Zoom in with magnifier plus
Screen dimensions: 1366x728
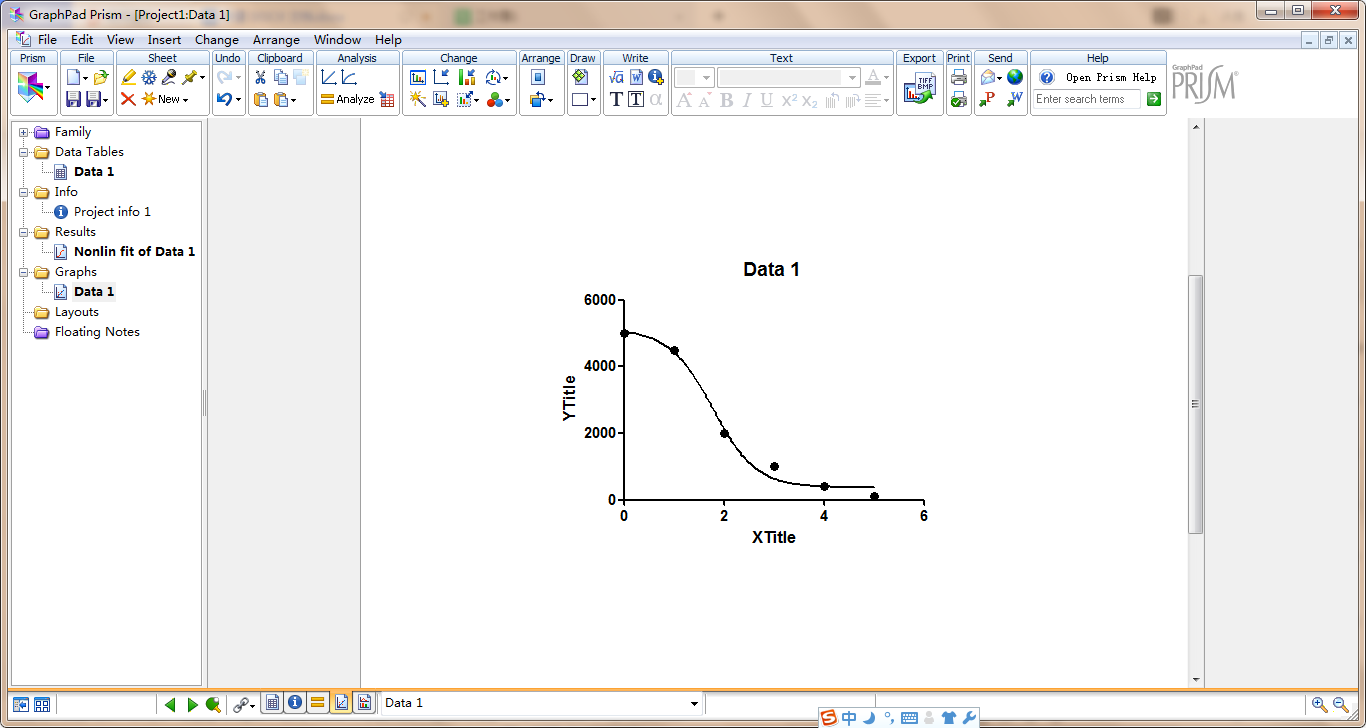click(x=1320, y=704)
